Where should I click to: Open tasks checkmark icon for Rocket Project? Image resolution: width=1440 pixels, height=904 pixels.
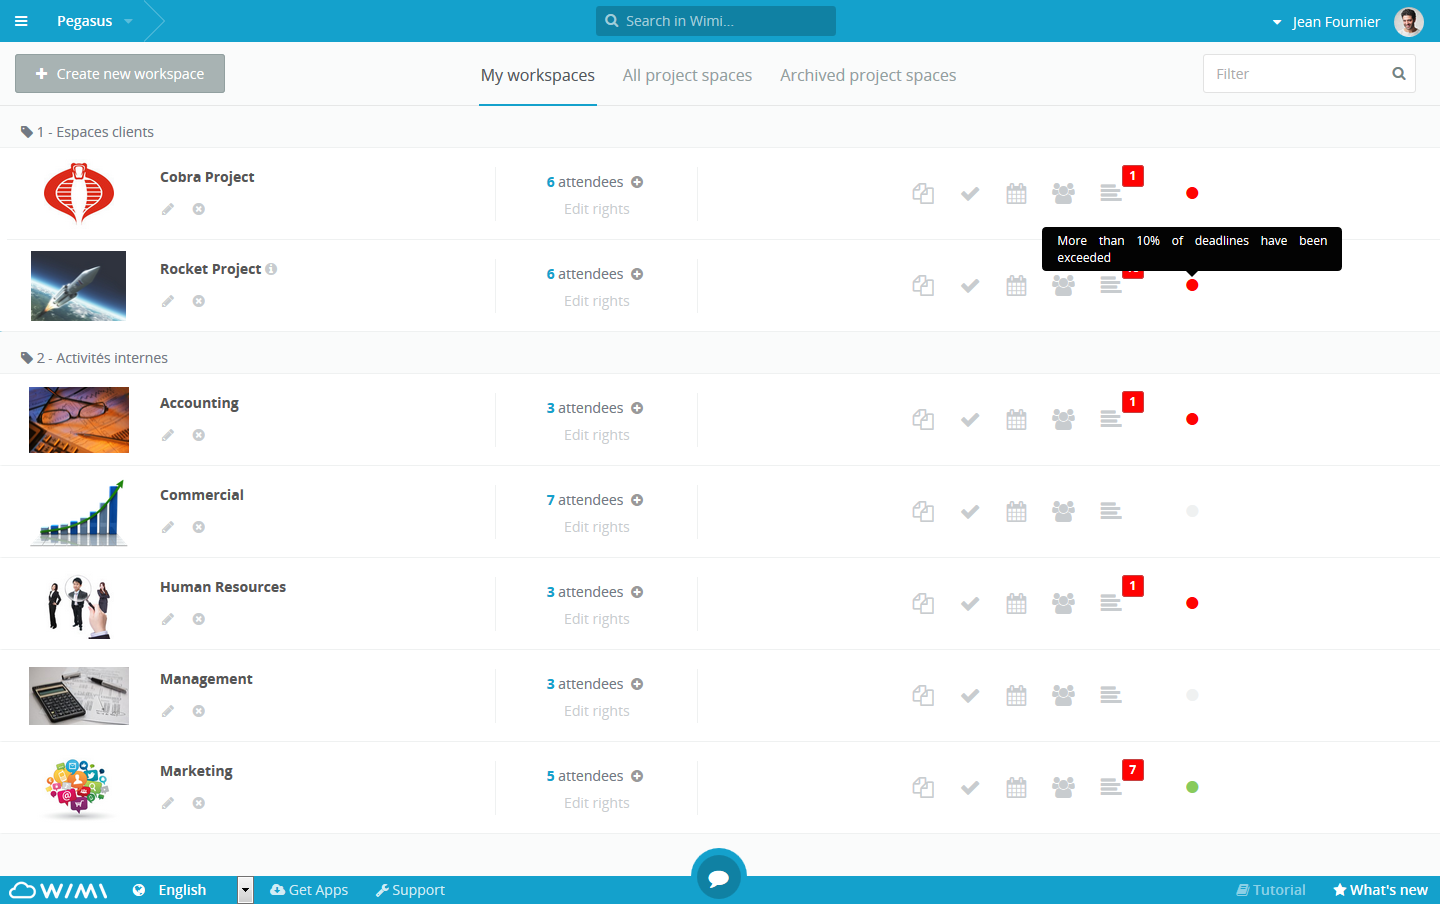(x=970, y=286)
